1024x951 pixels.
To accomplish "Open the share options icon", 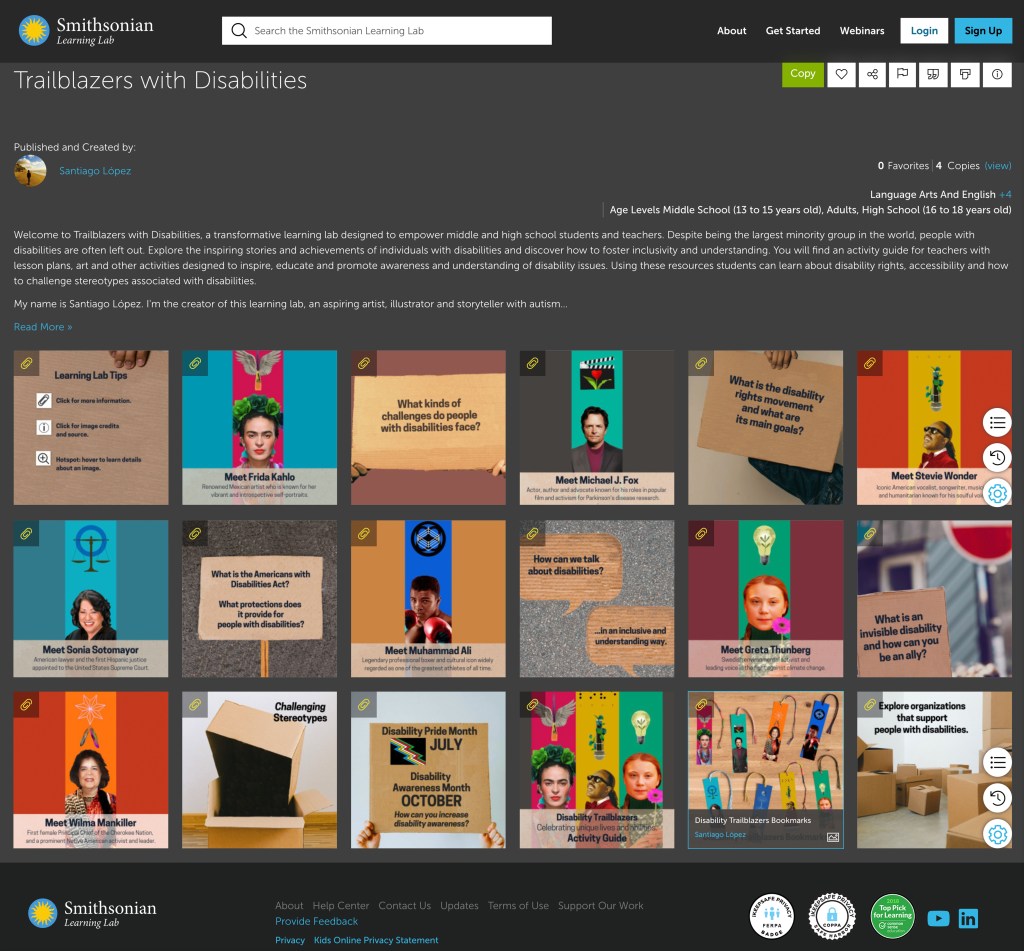I will 872,74.
